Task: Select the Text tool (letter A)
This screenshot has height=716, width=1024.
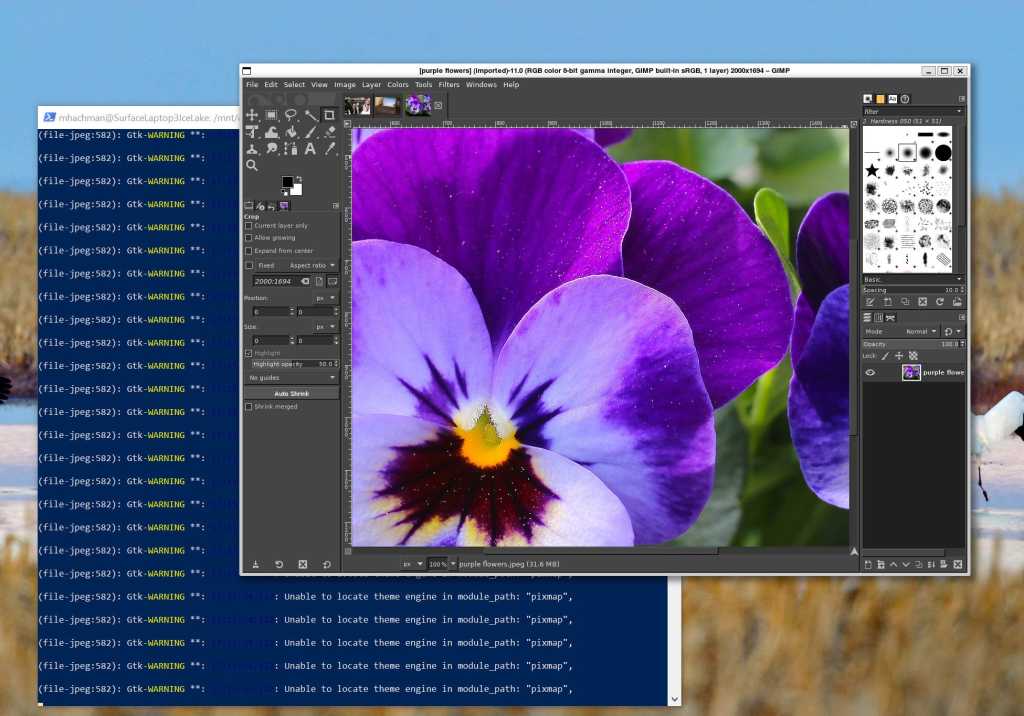Action: pyautogui.click(x=310, y=149)
